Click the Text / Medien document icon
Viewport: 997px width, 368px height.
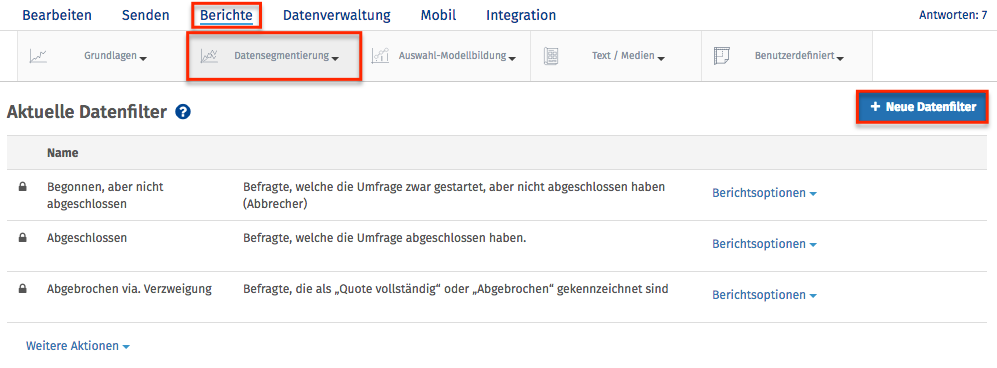551,56
